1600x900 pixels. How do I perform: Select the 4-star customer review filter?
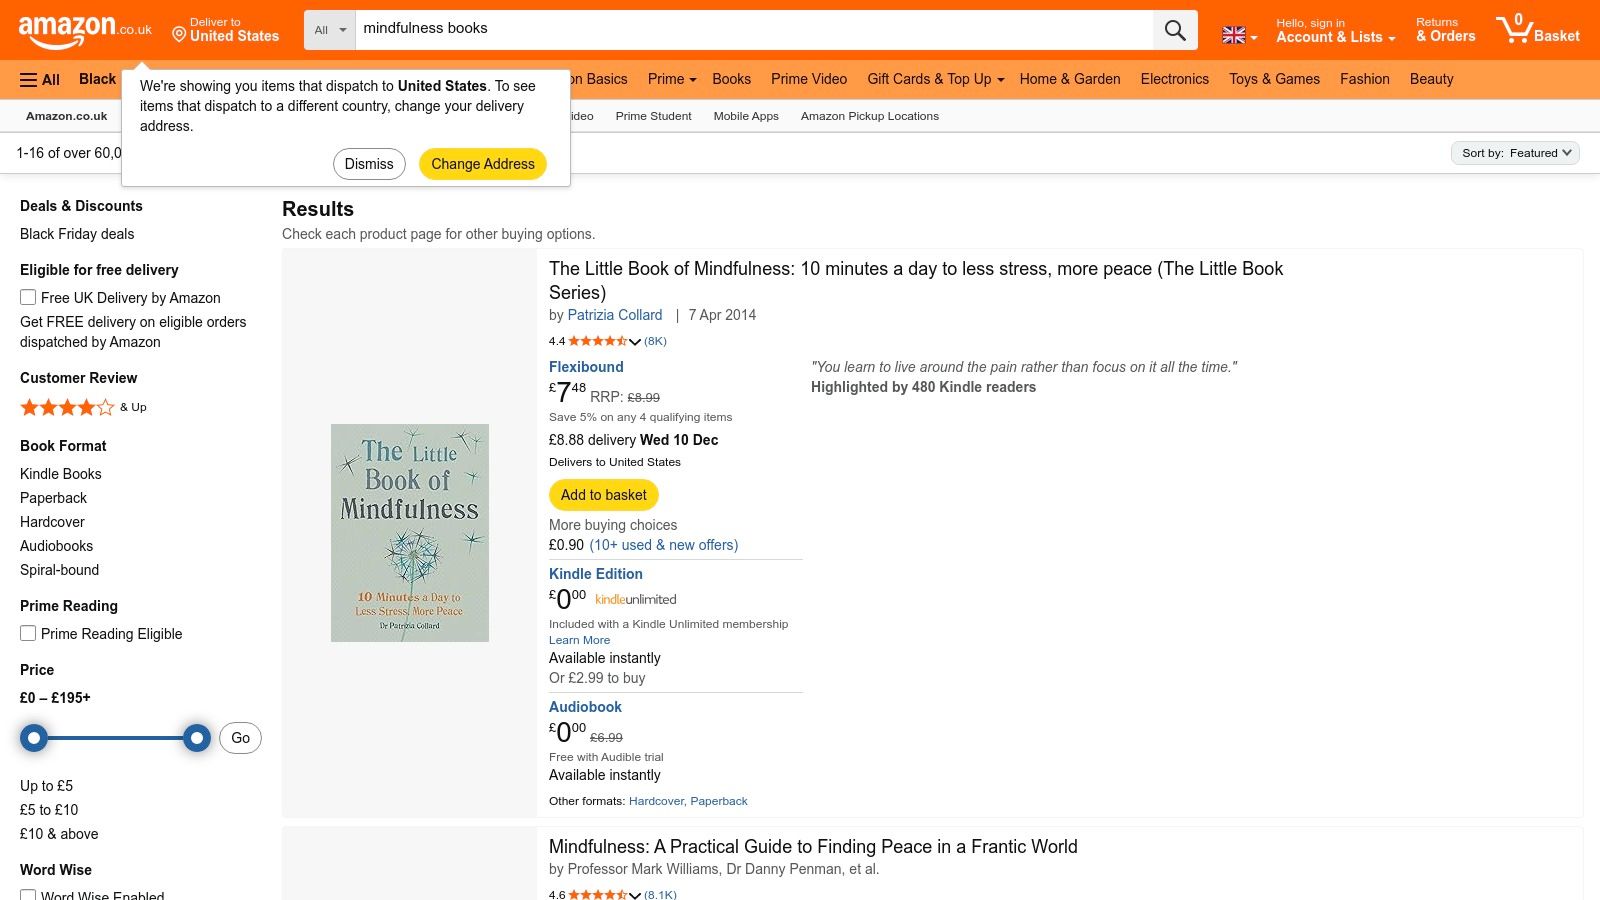coord(66,407)
